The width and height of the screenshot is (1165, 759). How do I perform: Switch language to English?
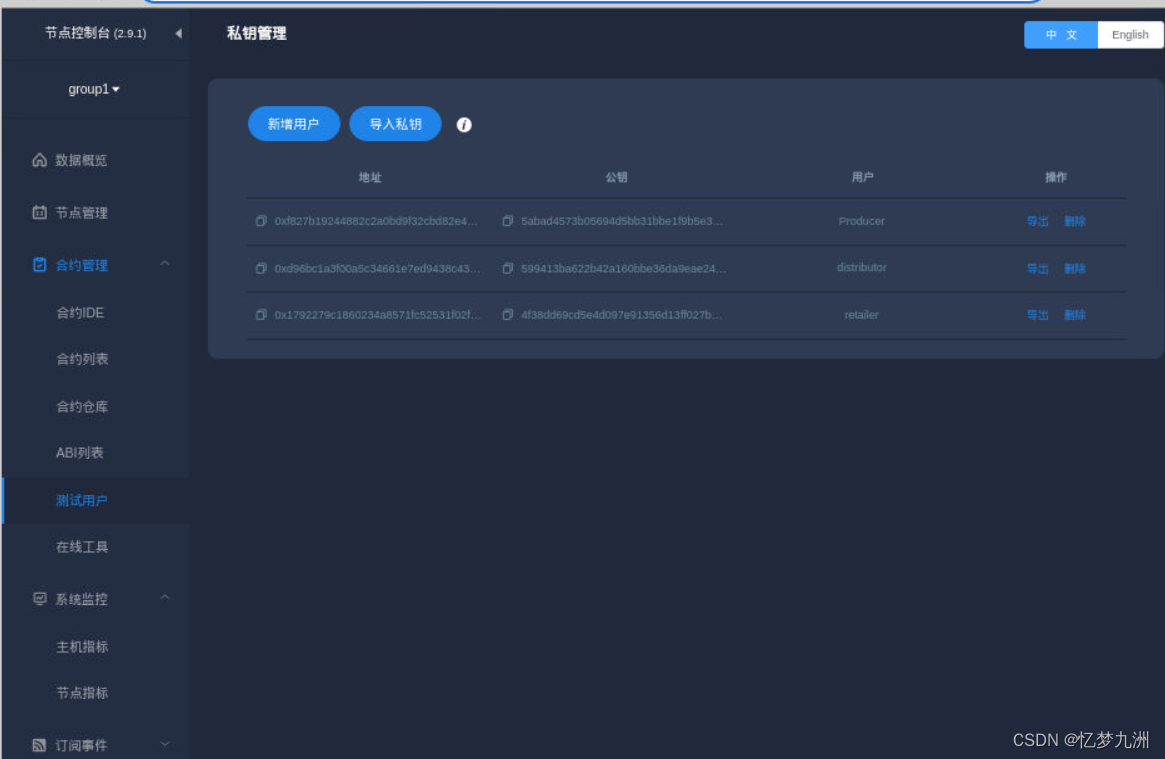pyautogui.click(x=1129, y=35)
